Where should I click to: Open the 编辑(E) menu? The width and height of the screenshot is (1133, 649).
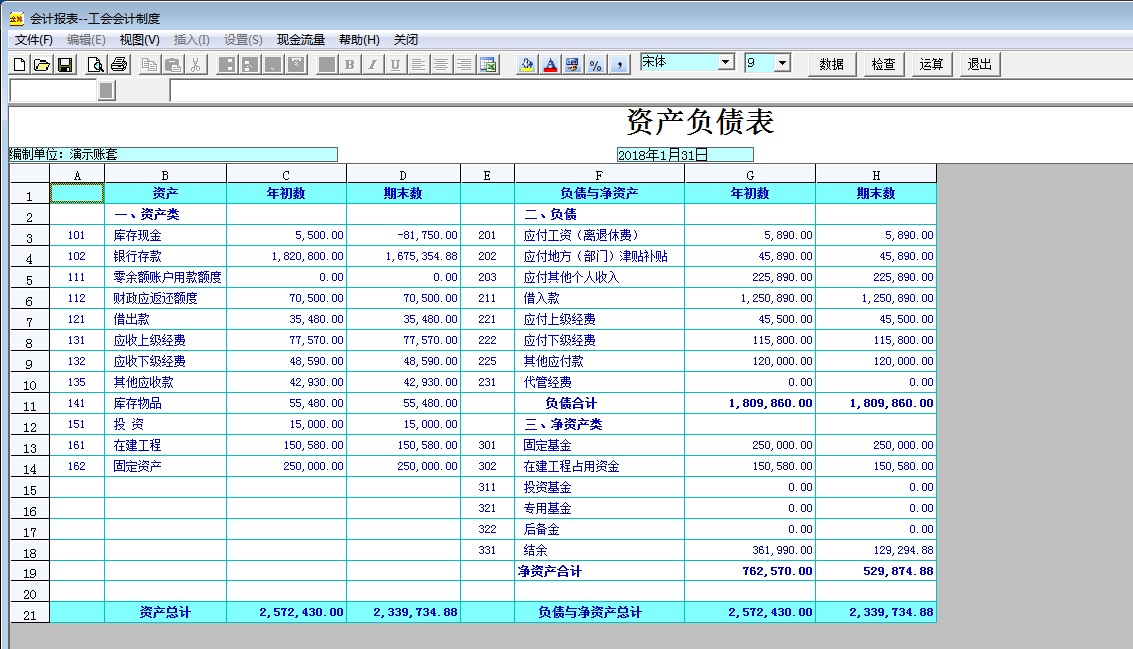pyautogui.click(x=86, y=40)
